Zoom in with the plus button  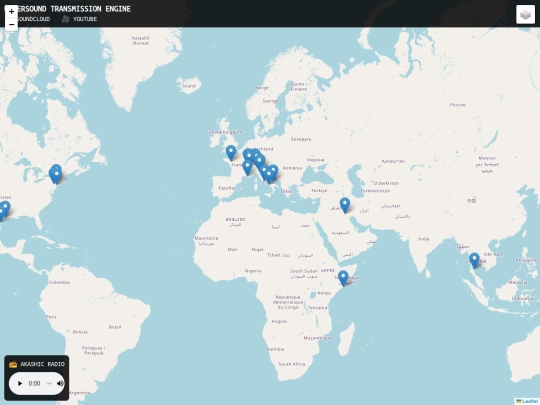coord(11,11)
